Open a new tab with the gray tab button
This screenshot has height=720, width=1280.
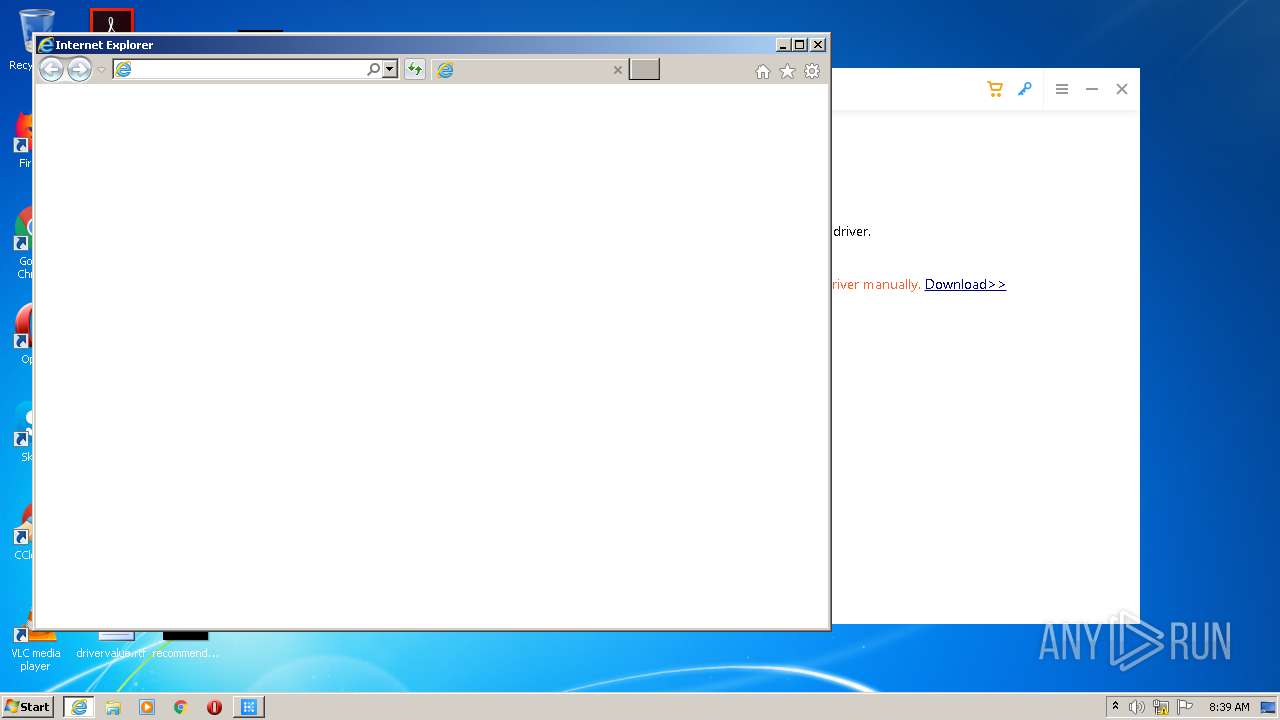[x=644, y=69]
